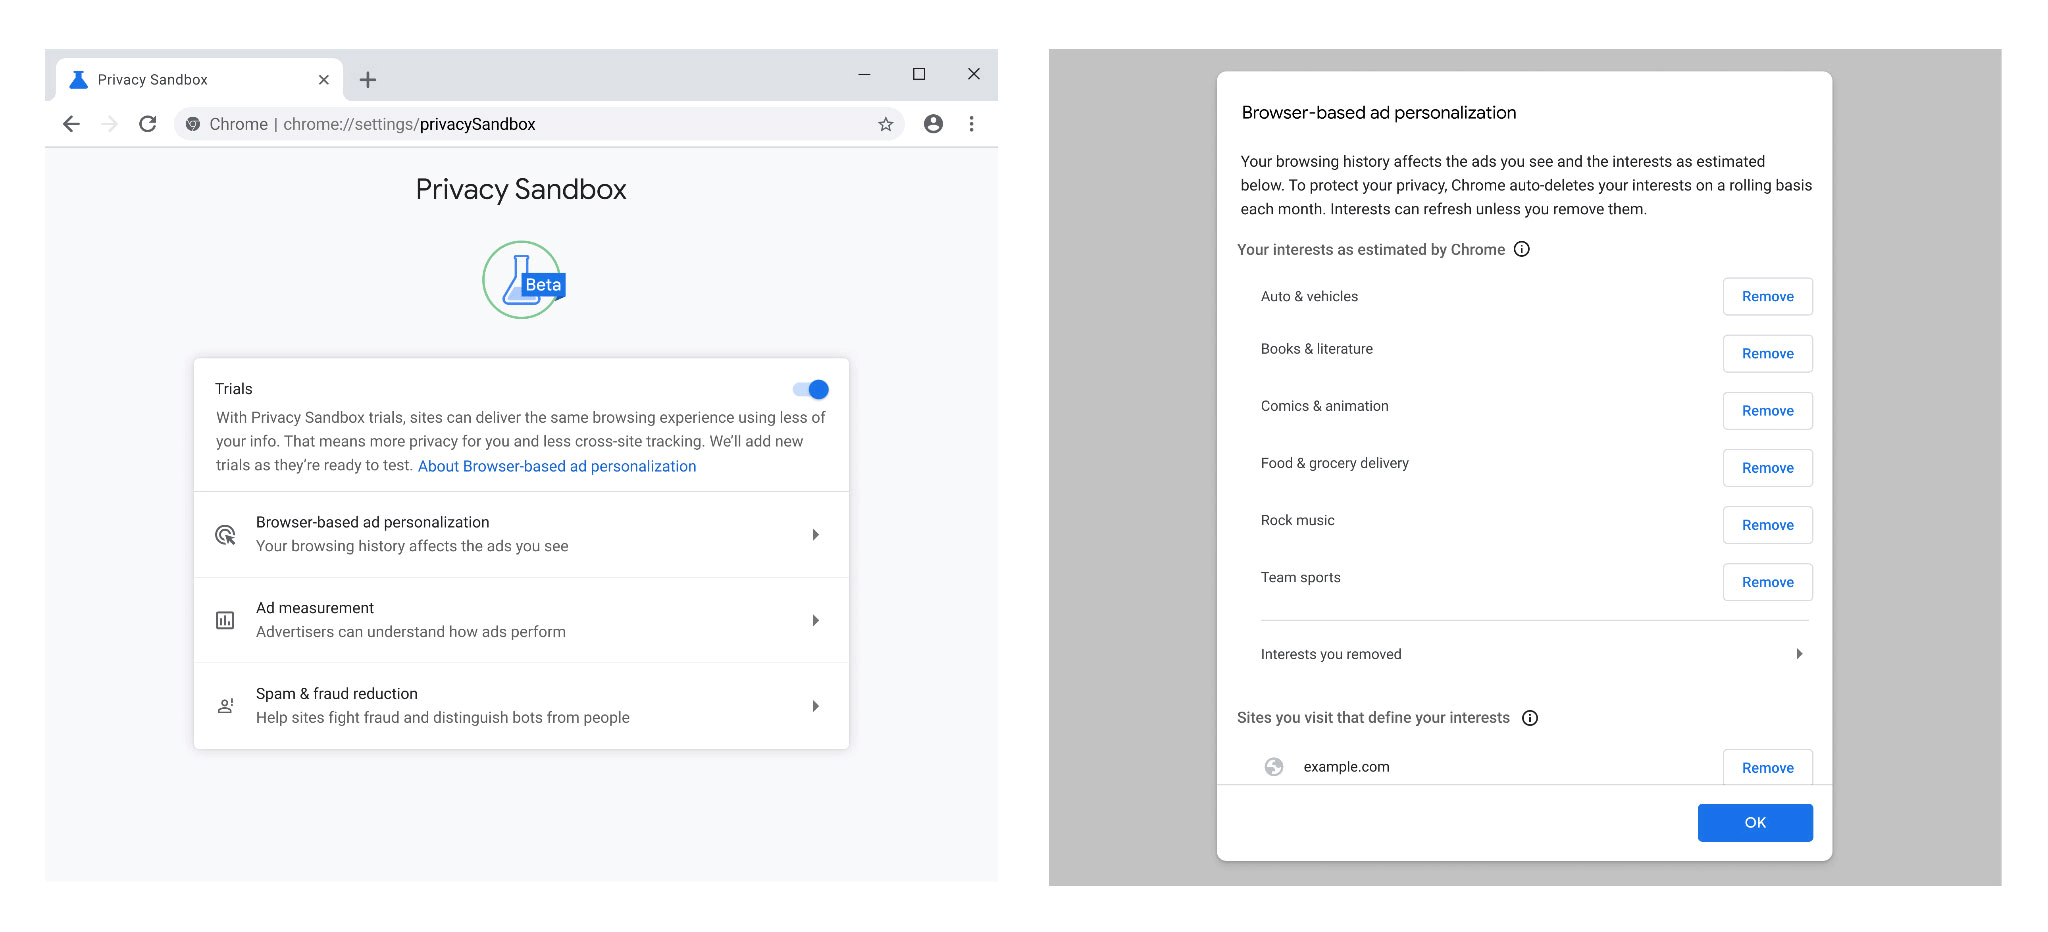Bookmark this page with the star icon
2048x932 pixels.
tap(885, 124)
